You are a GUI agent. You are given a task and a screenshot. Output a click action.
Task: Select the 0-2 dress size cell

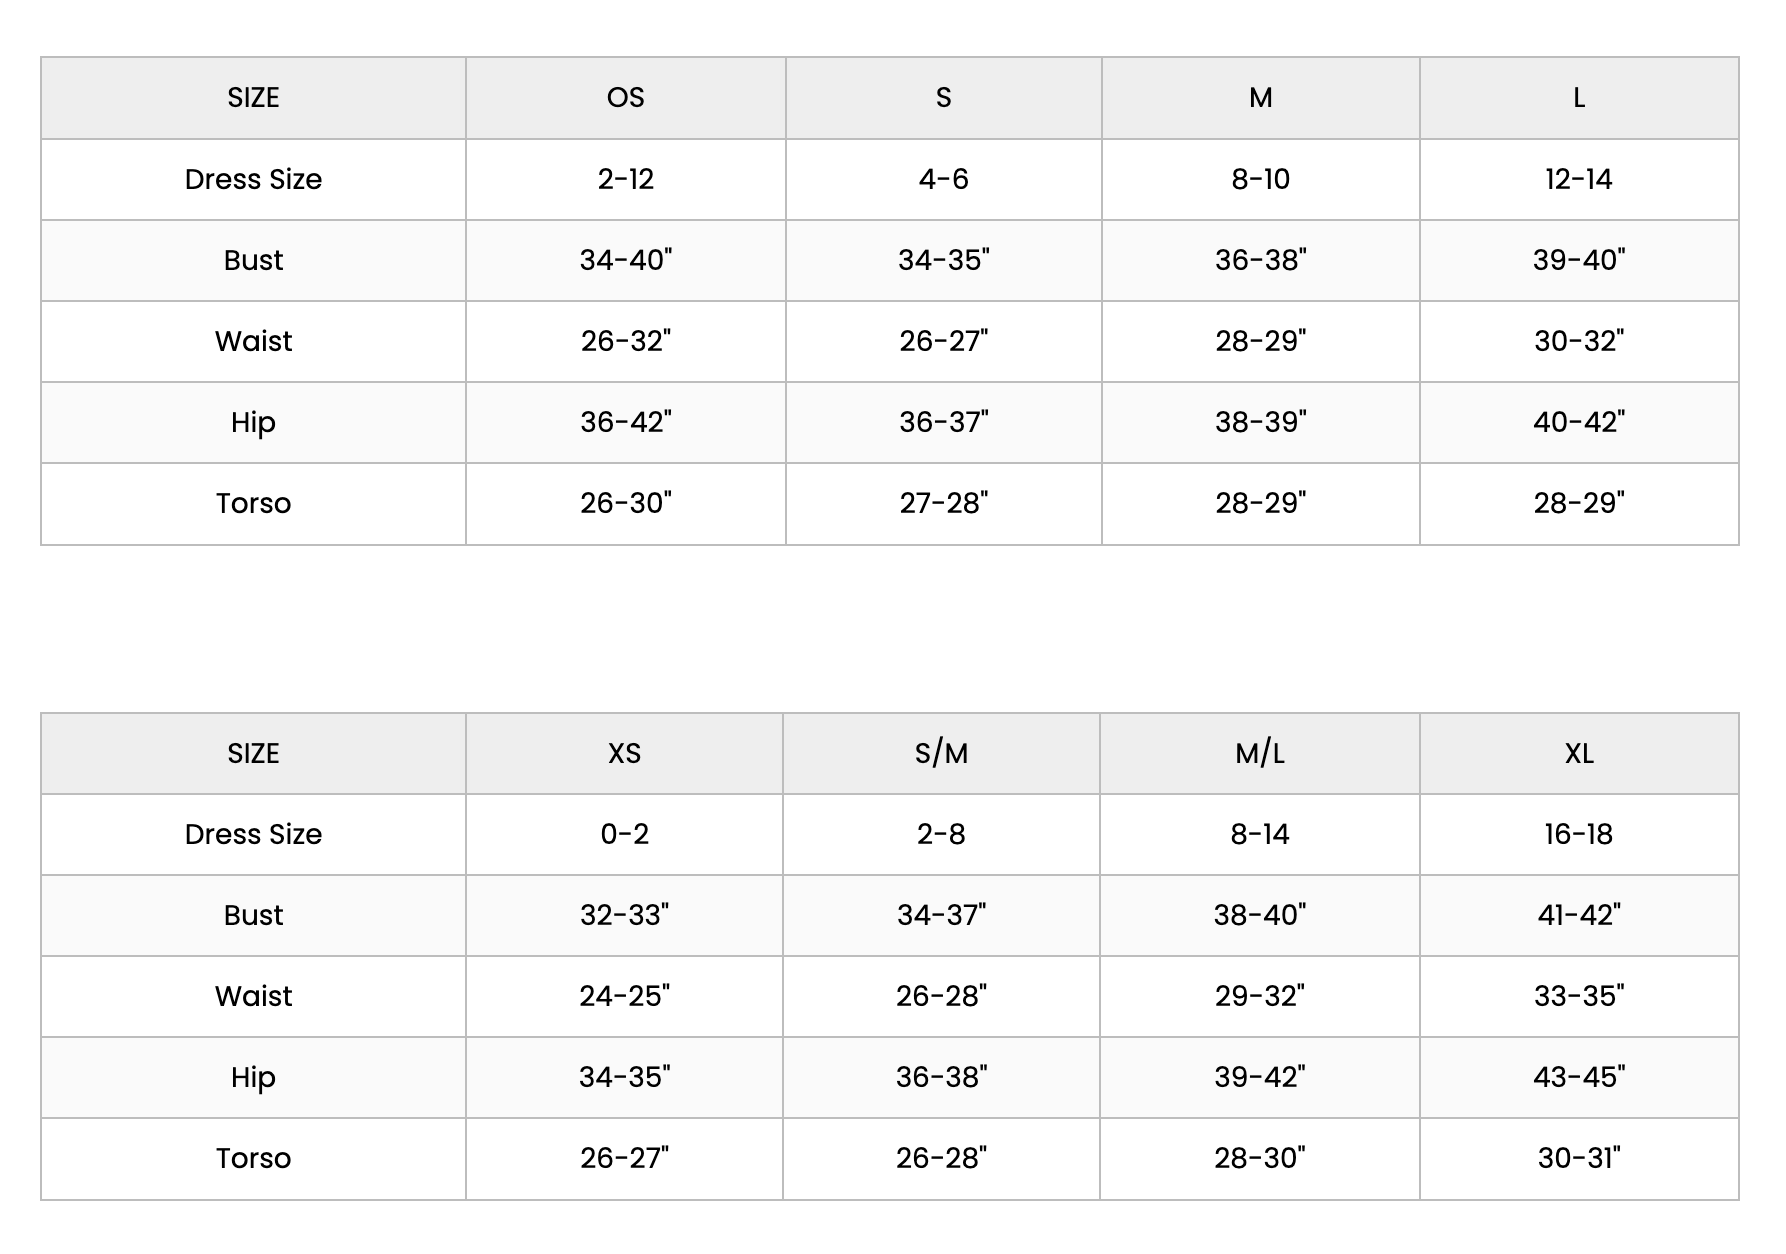[624, 834]
